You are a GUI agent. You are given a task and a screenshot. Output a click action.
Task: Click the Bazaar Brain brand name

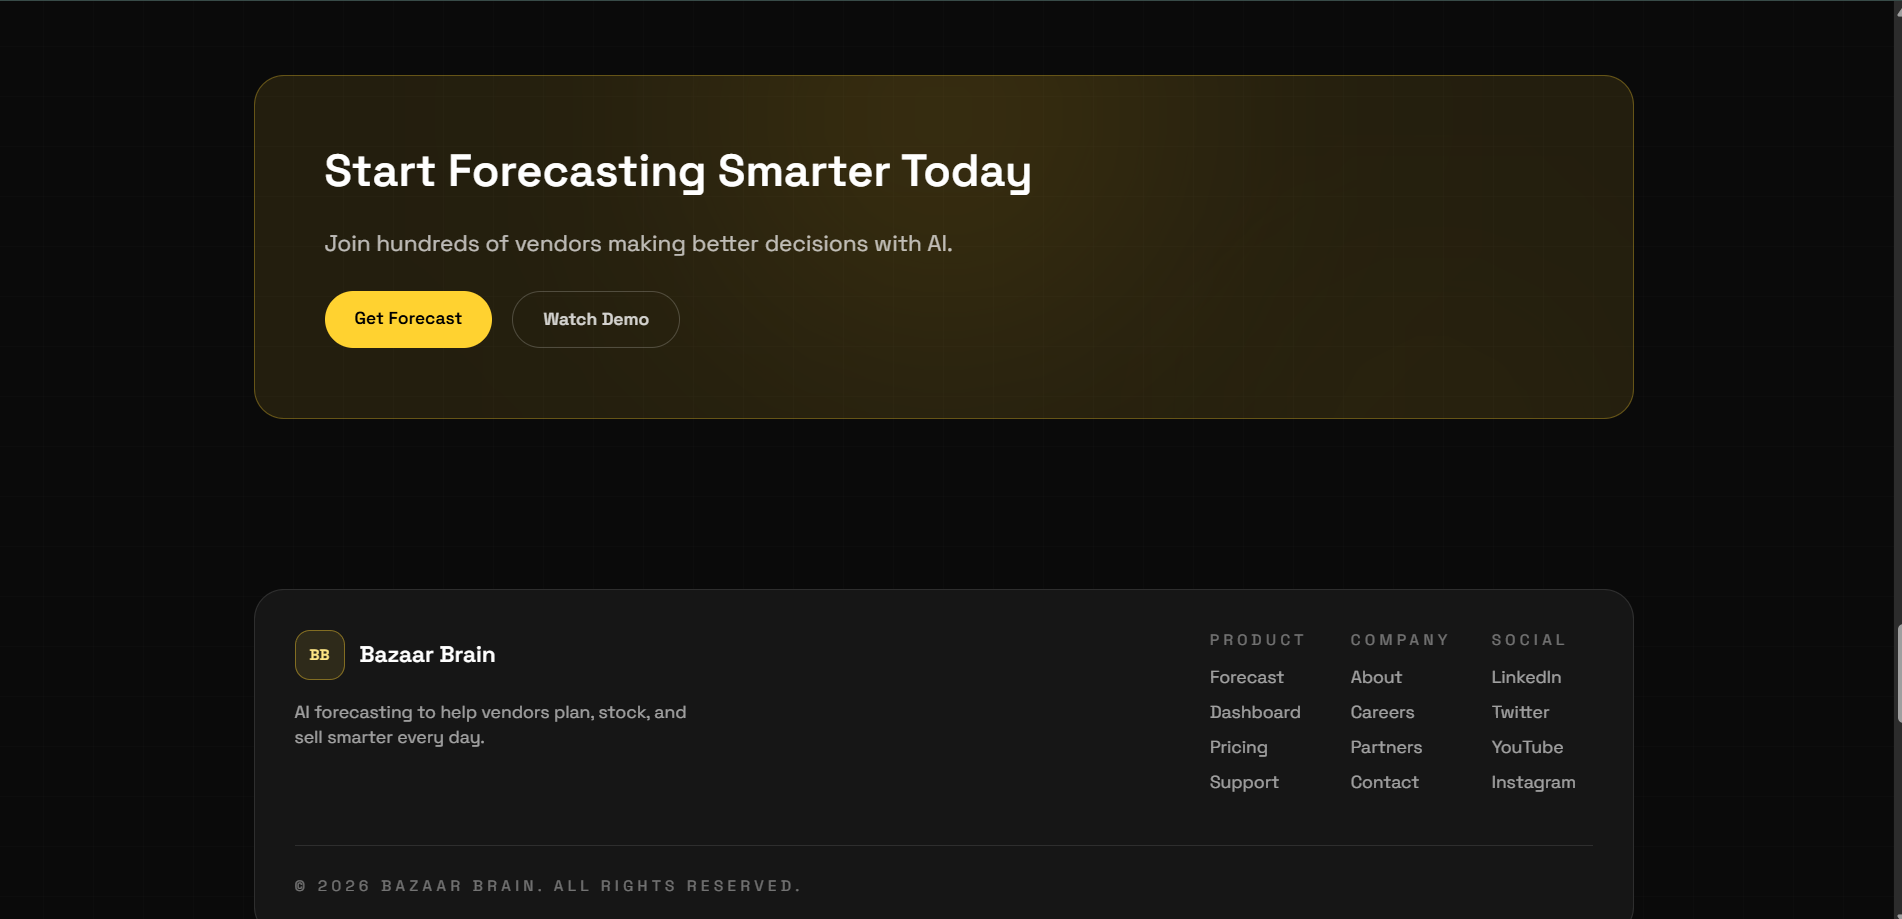click(427, 655)
